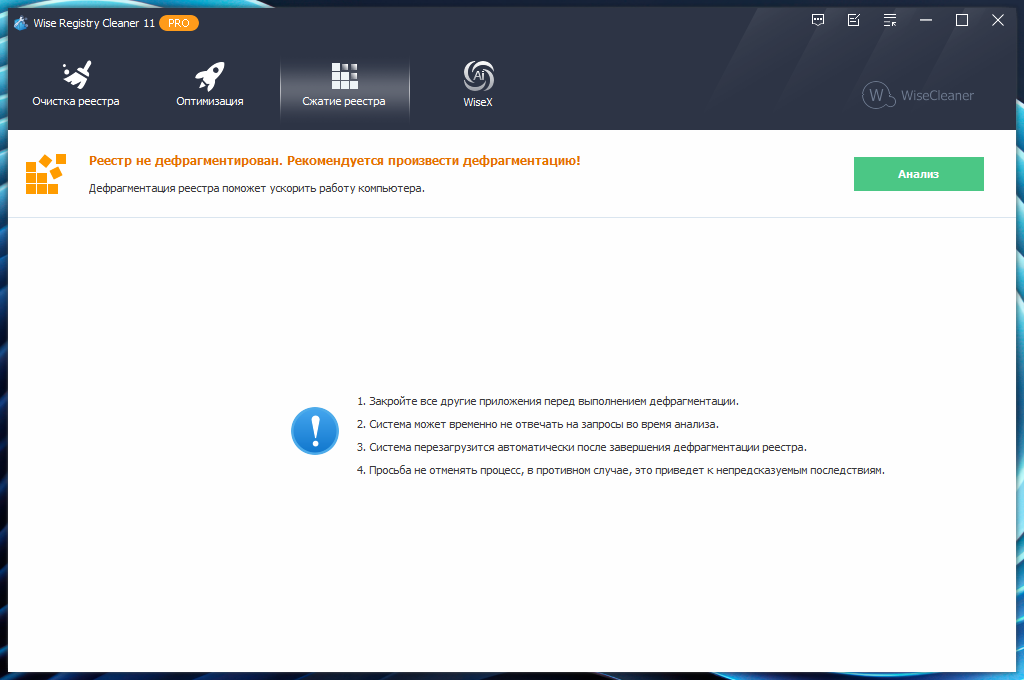1024x680 pixels.
Task: Click the orange PRO badge
Action: coord(178,23)
